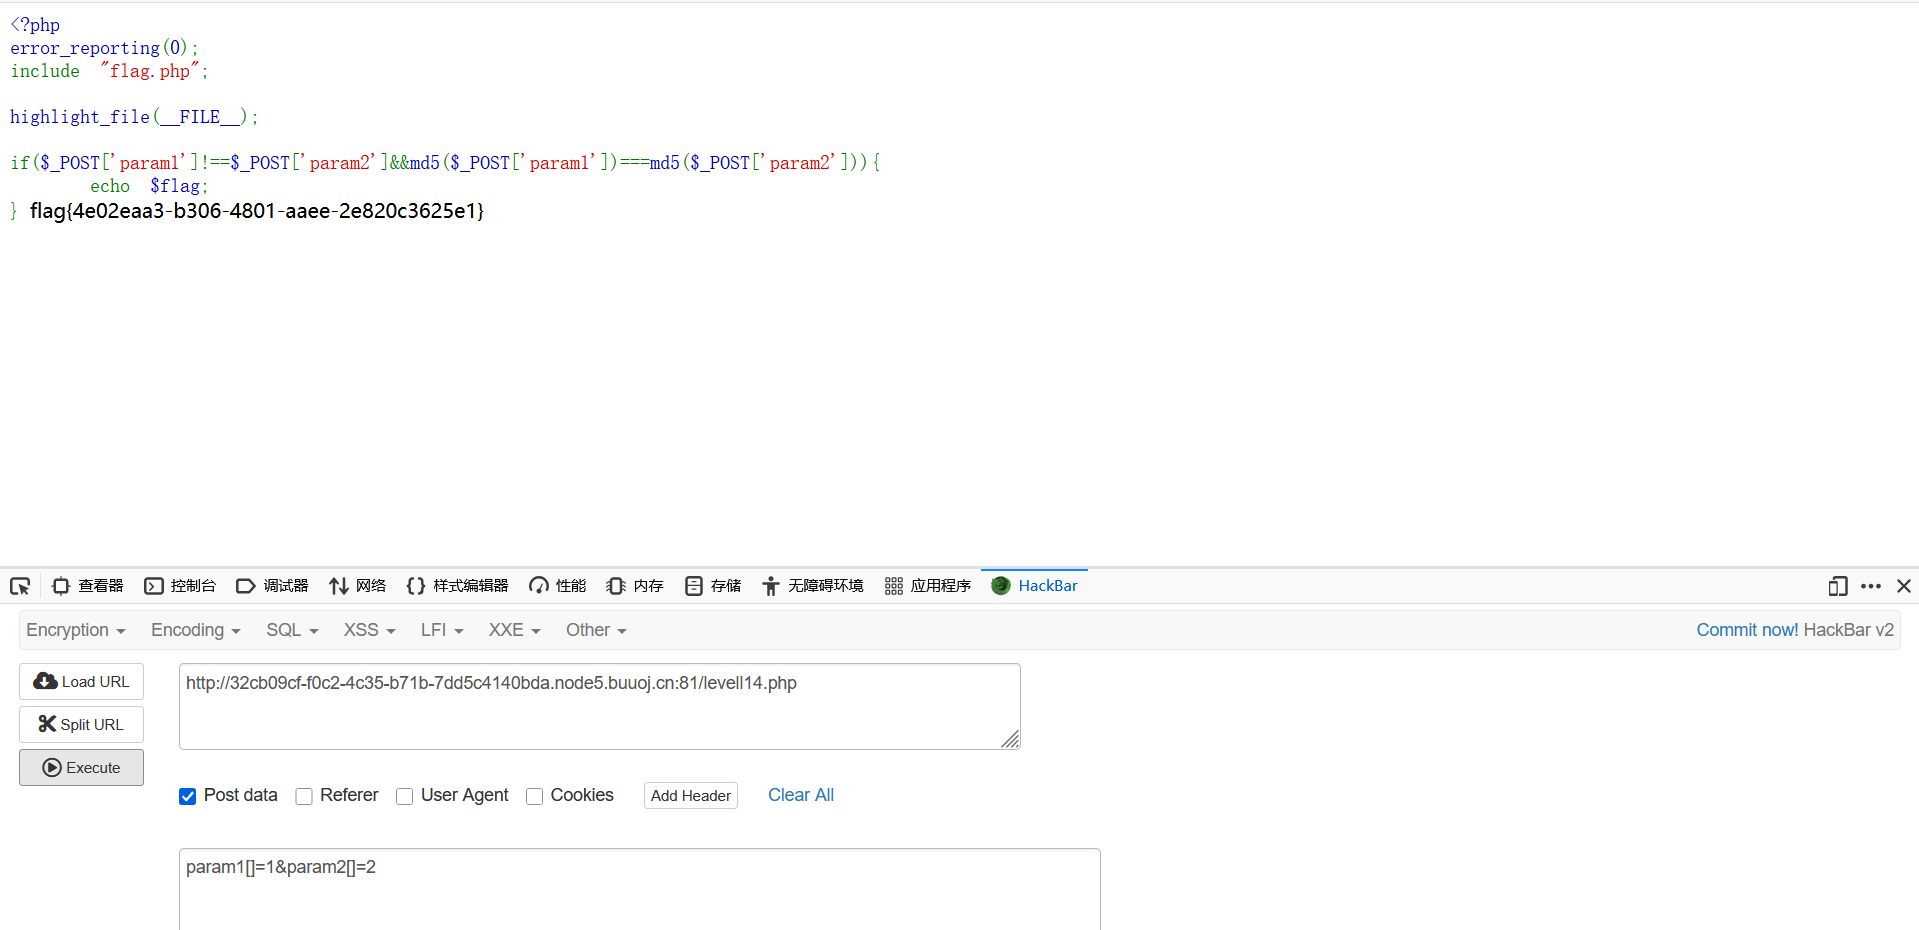
Task: Enable the Referer checkbox
Action: 304,796
